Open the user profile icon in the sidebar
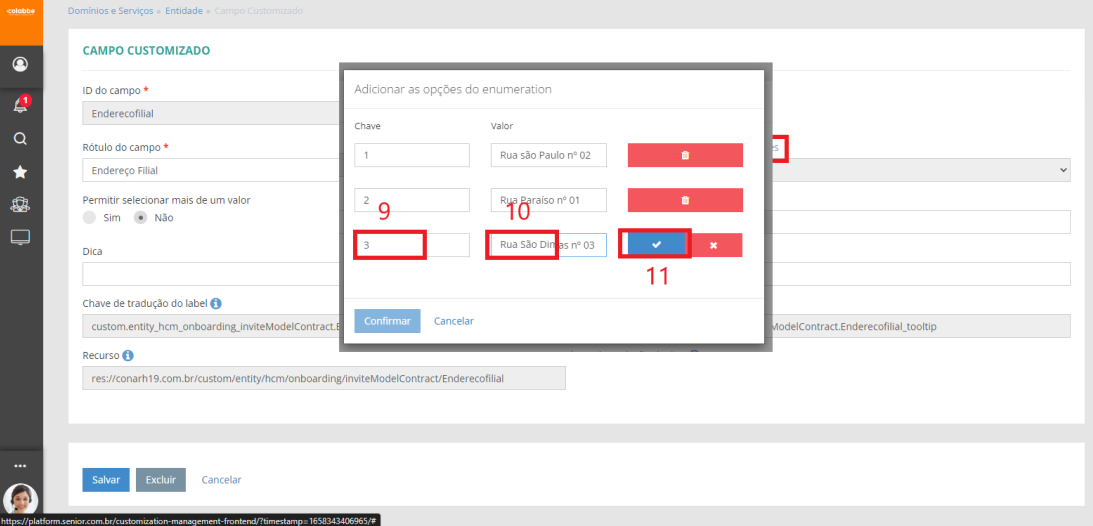This screenshot has height=526, width=1093. click(x=20, y=64)
